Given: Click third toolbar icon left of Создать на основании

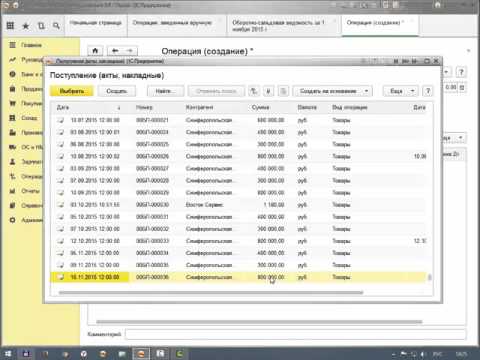Looking at the screenshot, I should coord(283,91).
